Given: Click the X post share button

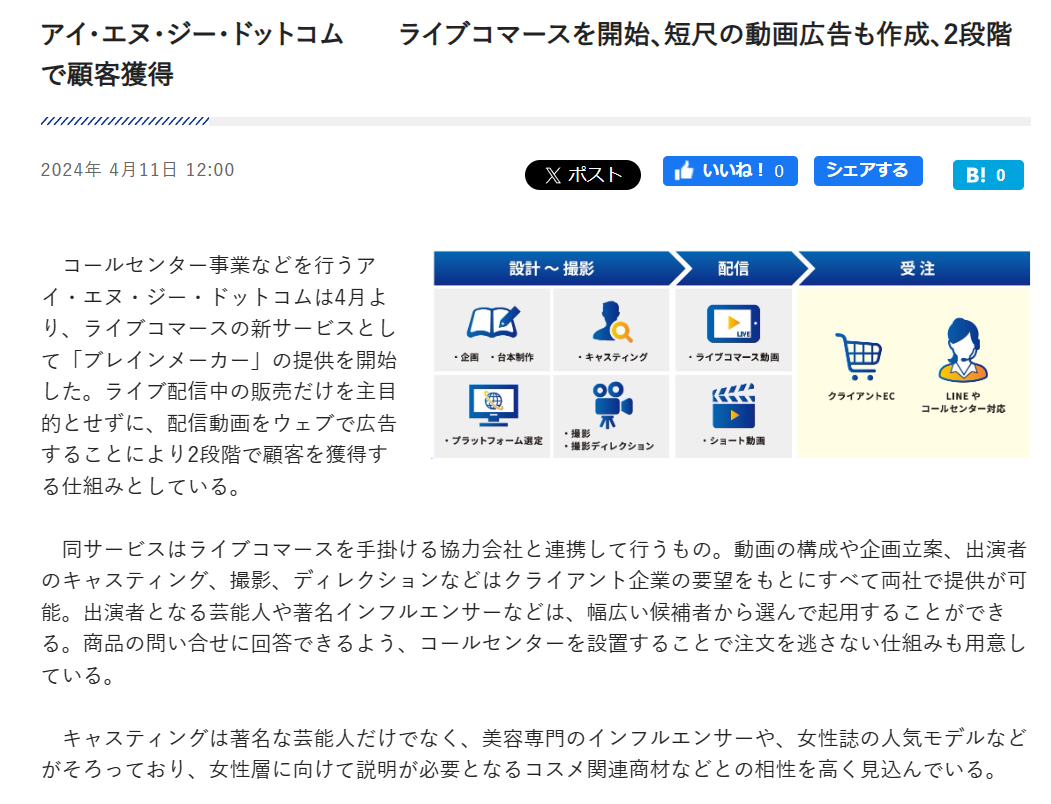Looking at the screenshot, I should (583, 175).
